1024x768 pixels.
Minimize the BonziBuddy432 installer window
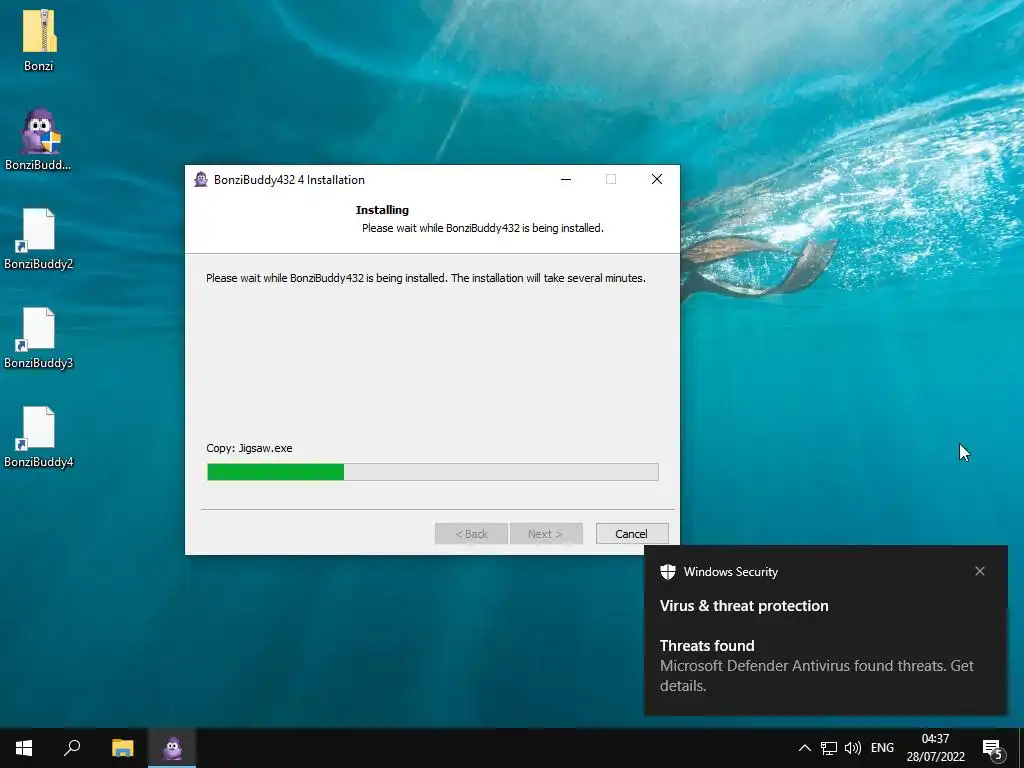tap(566, 179)
